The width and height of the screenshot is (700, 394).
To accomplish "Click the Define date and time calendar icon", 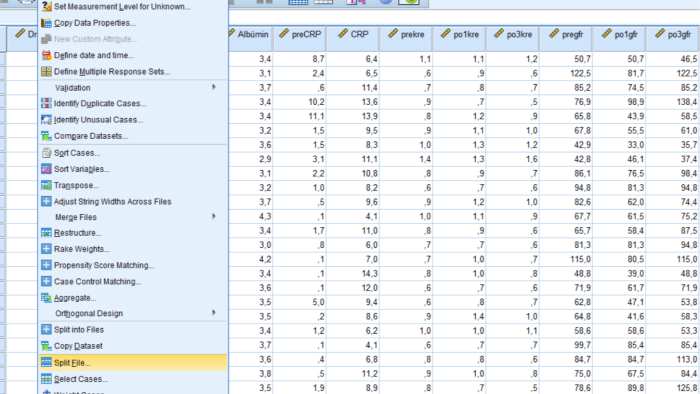I will [x=46, y=55].
